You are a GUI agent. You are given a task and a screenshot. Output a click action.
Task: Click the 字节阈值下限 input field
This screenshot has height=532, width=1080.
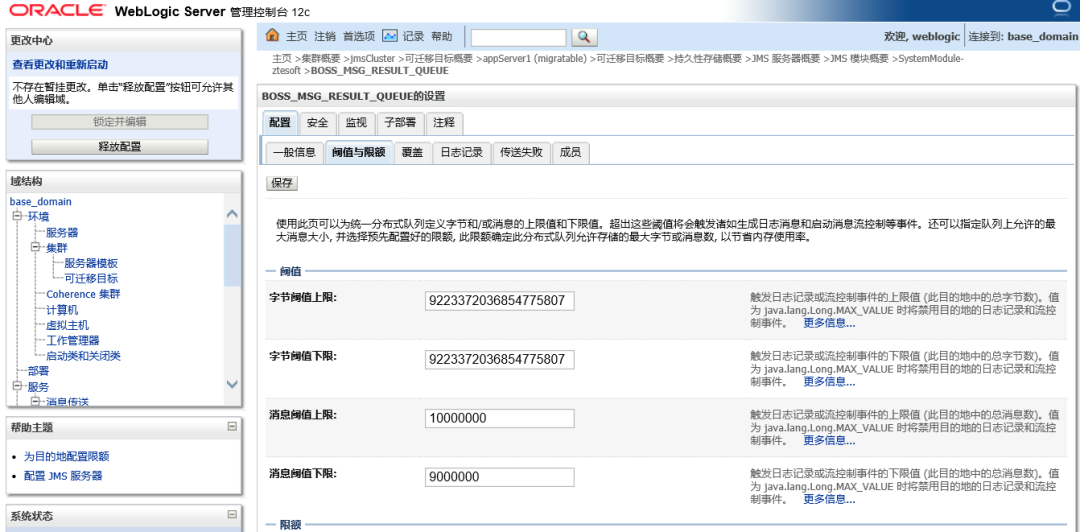coord(500,359)
